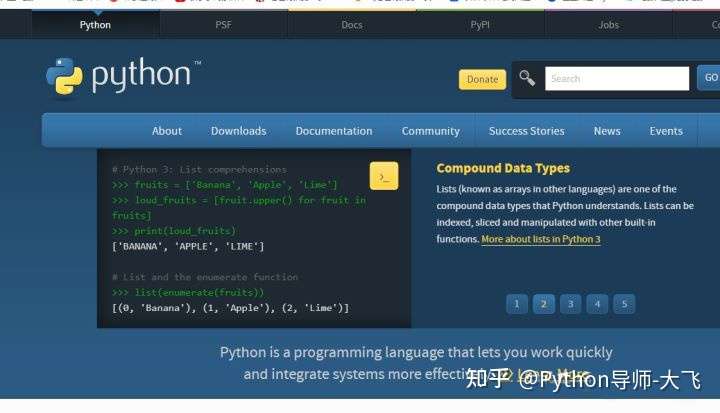
Task: Open the News menu
Action: coord(607,131)
